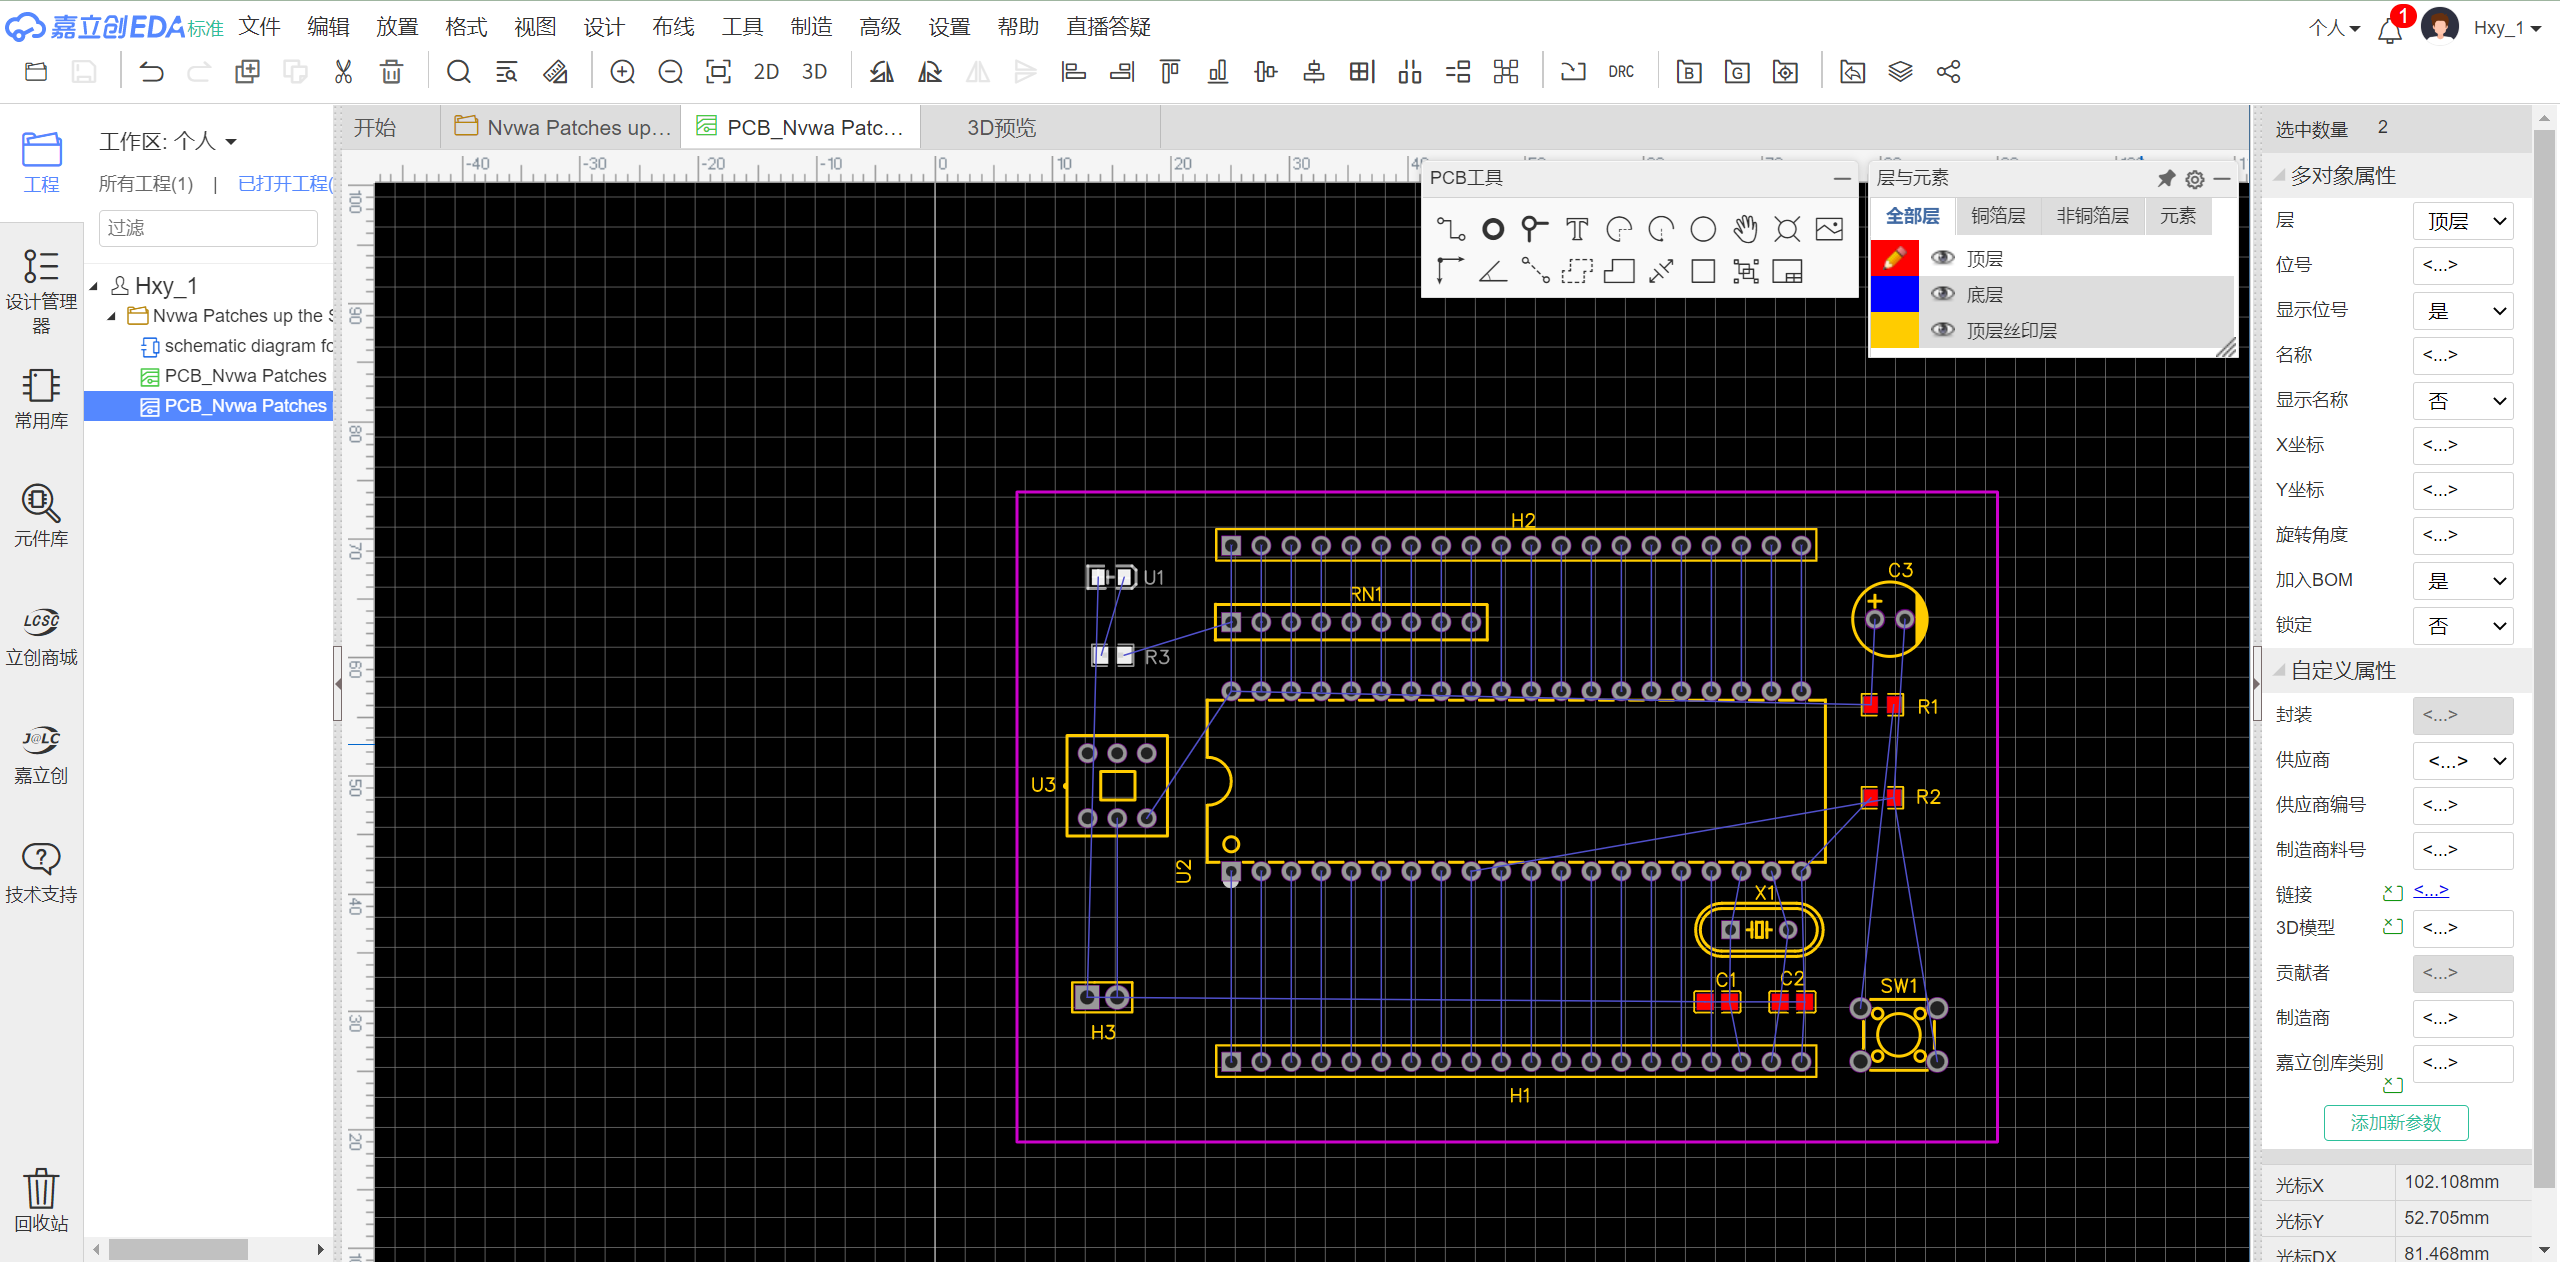Screen dimensions: 2560x1262
Task: Open the 布线 menu
Action: [x=672, y=27]
